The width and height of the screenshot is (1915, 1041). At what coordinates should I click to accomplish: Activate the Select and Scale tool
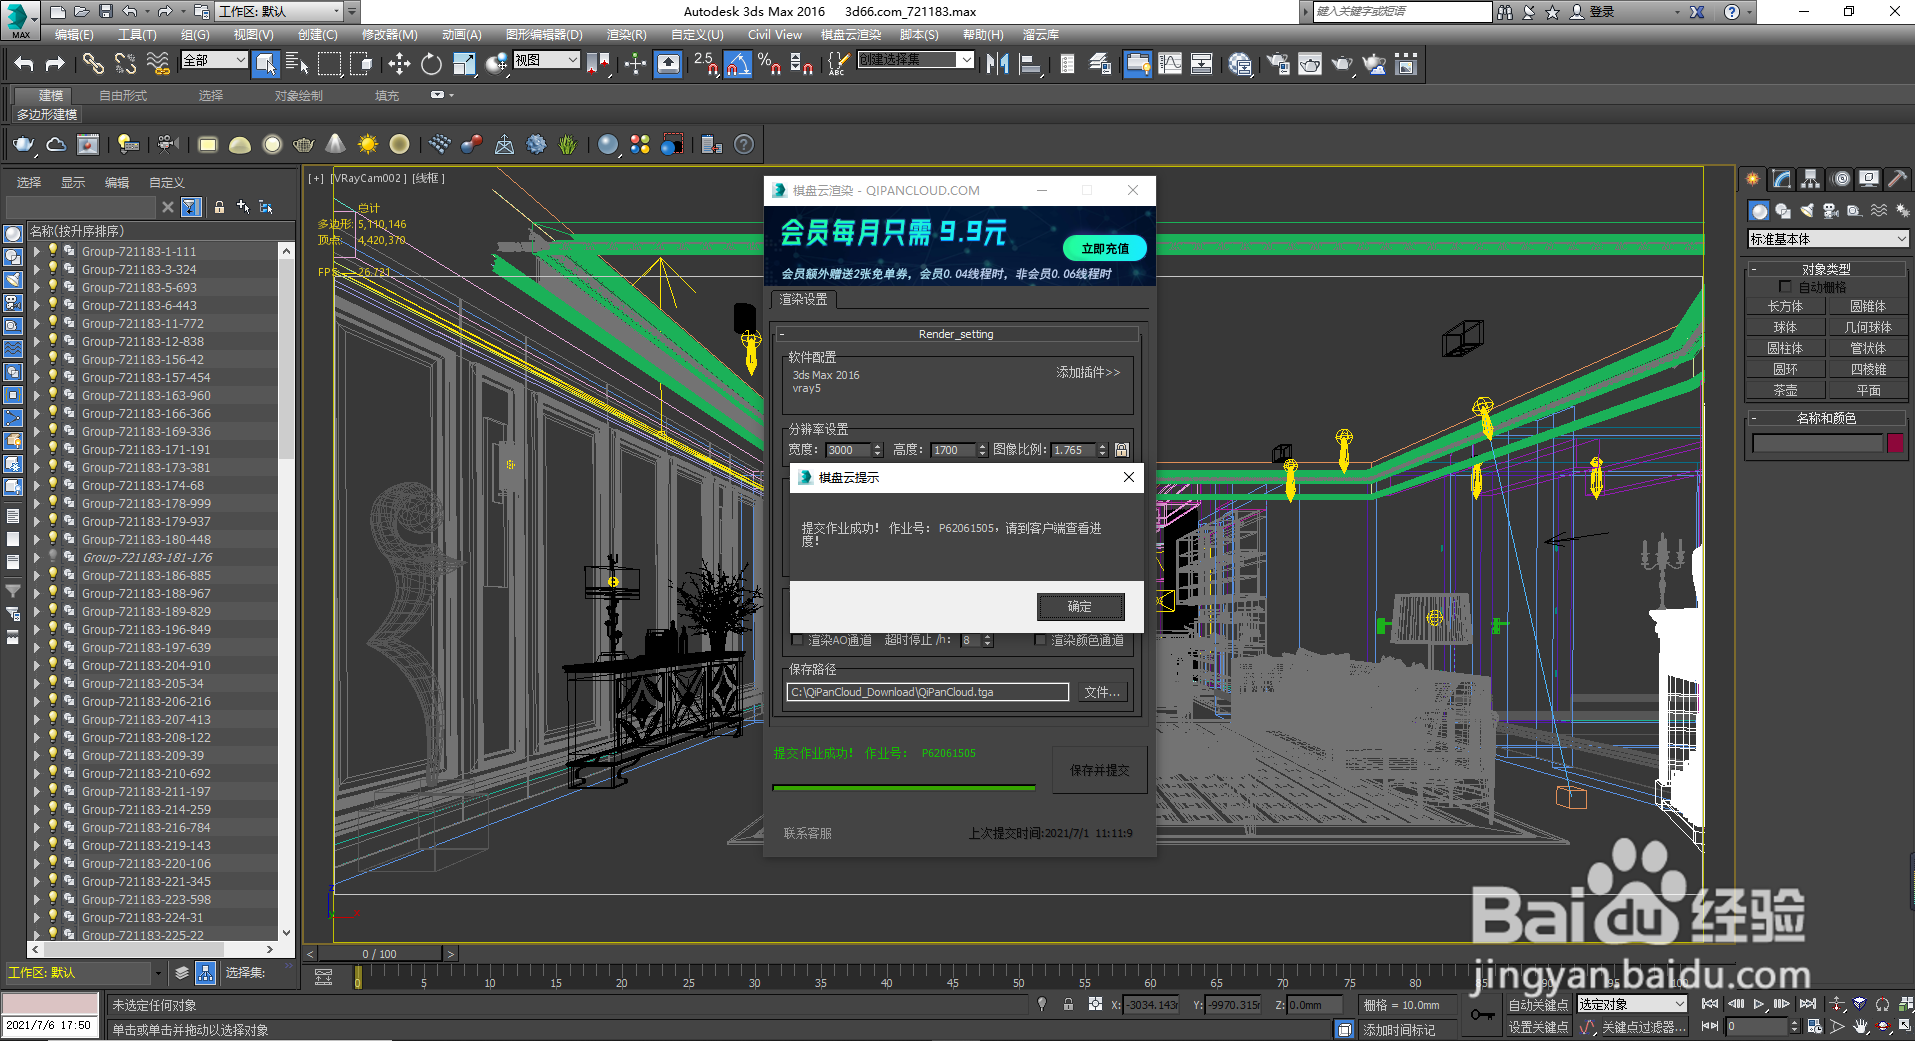pyautogui.click(x=464, y=65)
